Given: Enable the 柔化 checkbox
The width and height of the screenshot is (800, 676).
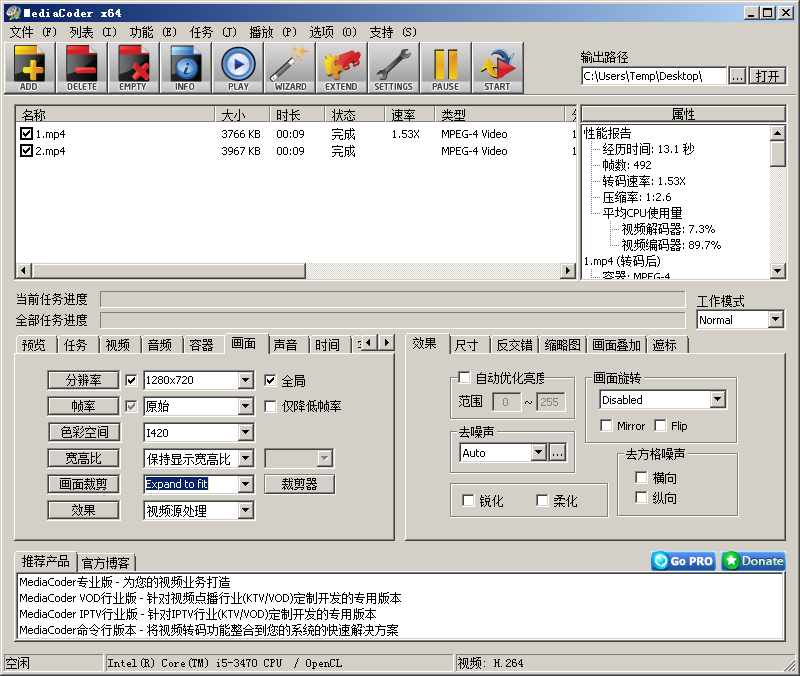Looking at the screenshot, I should click(x=542, y=500).
